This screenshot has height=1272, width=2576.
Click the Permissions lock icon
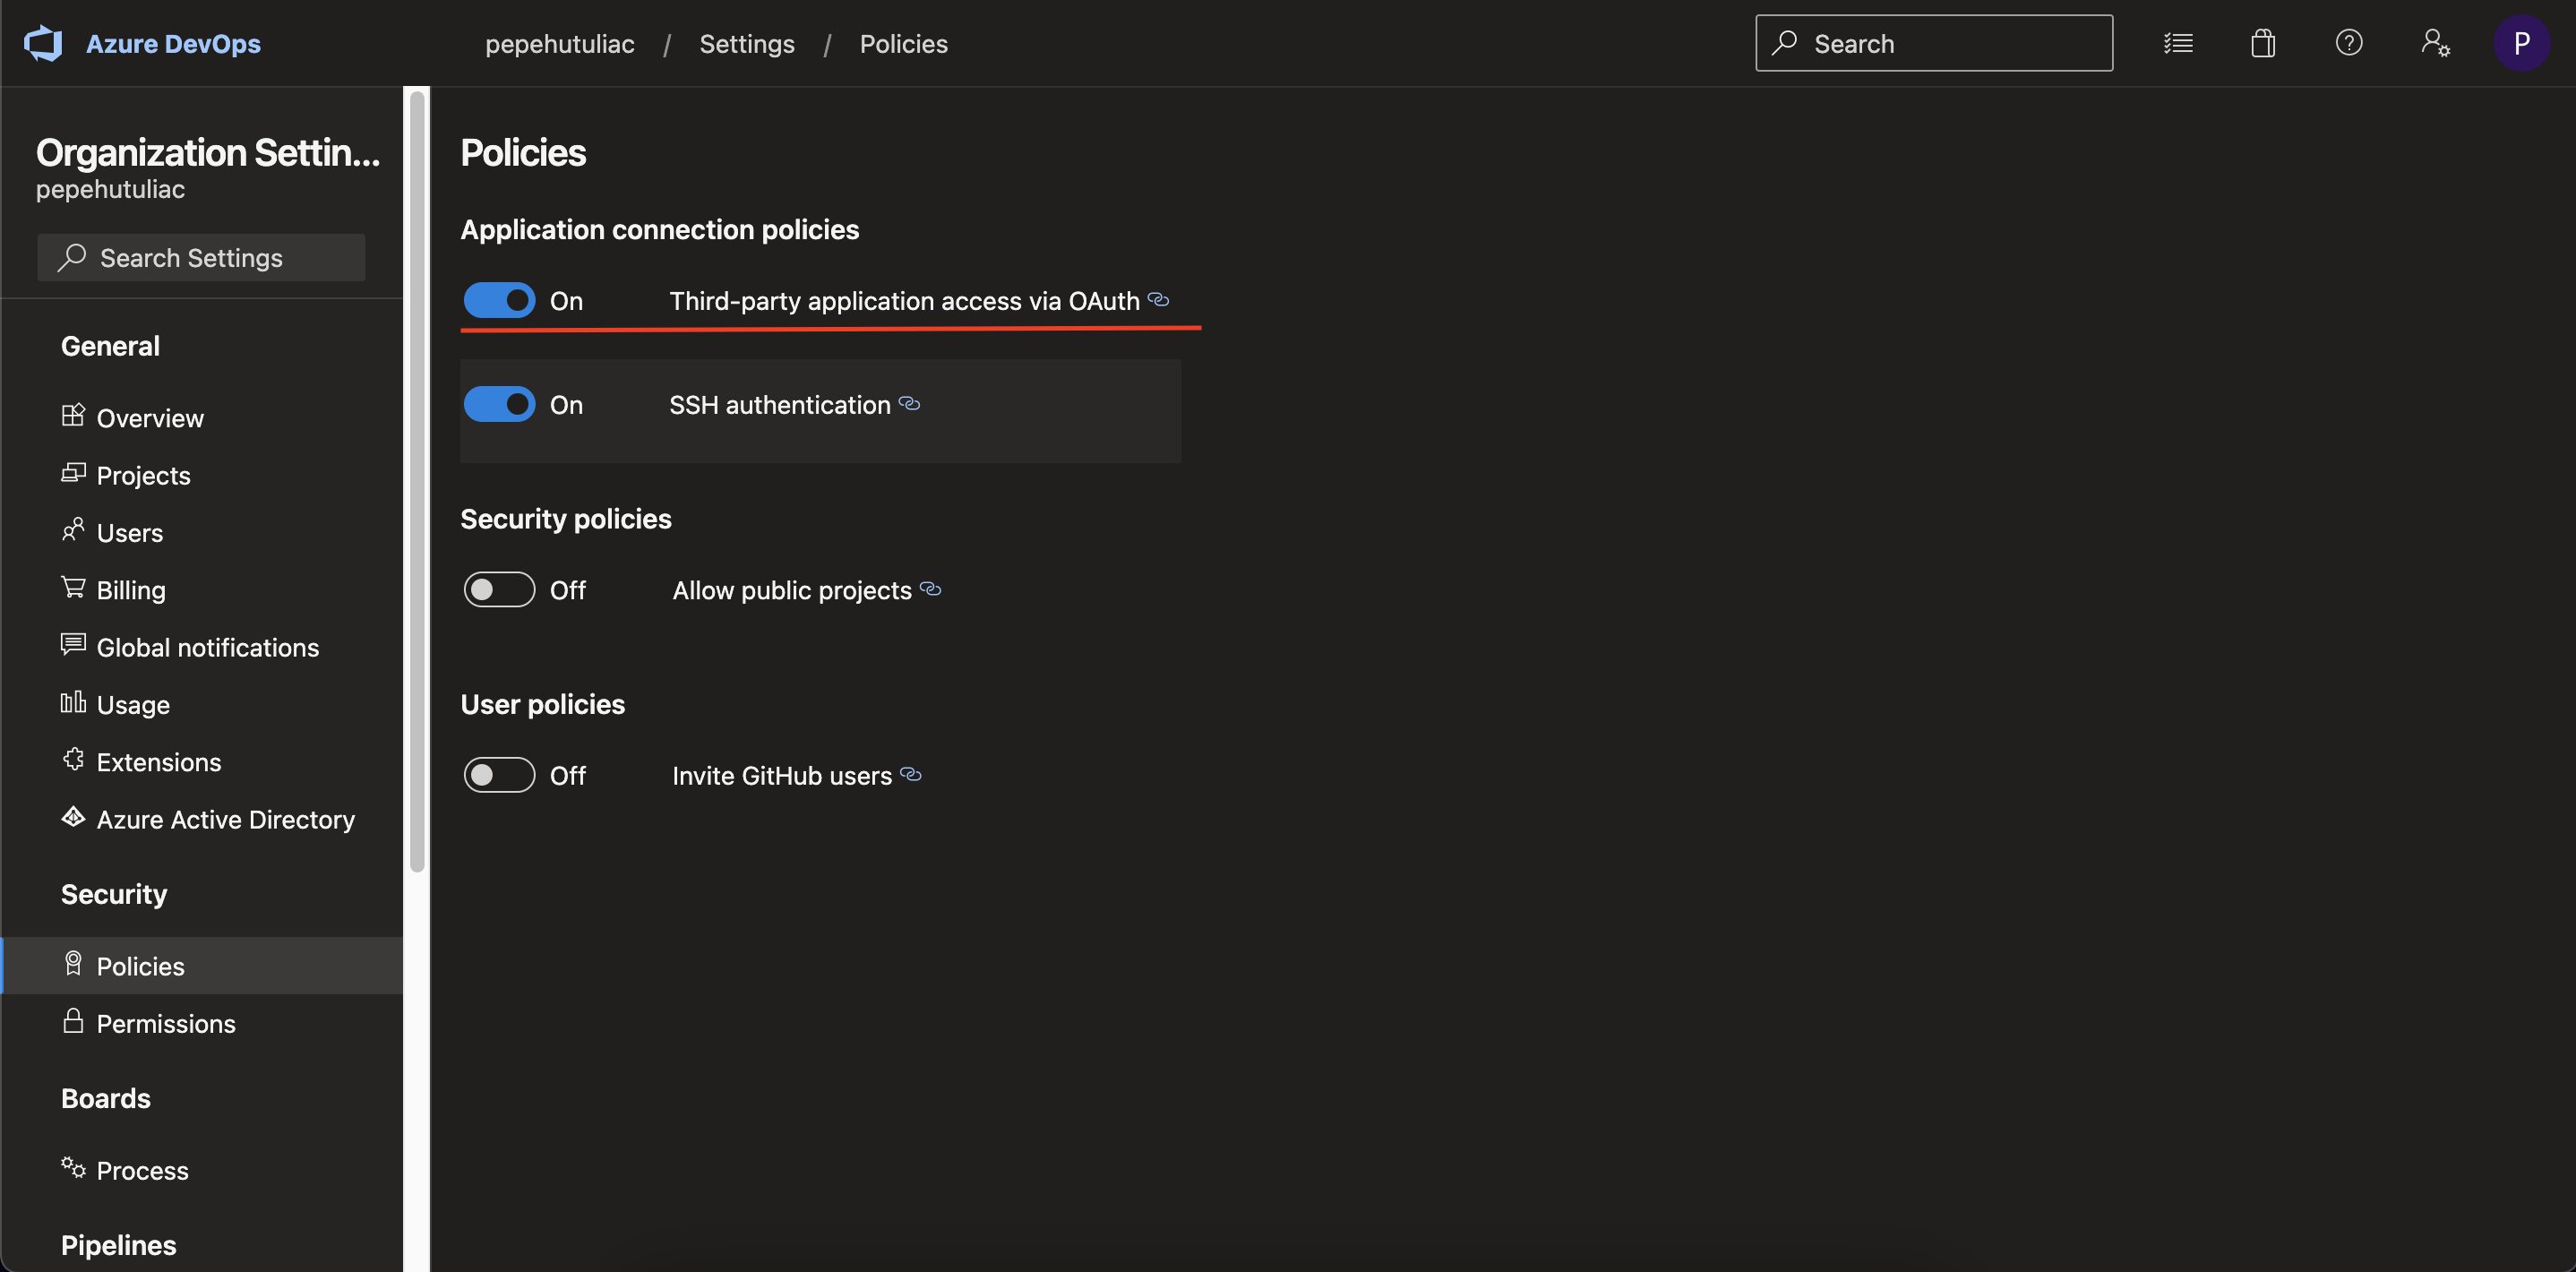click(73, 1020)
